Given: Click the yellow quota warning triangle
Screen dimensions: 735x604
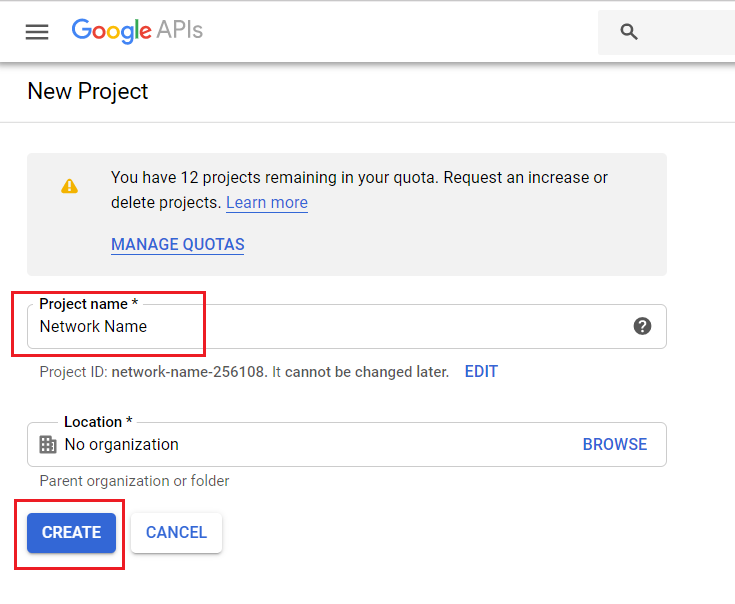Looking at the screenshot, I should (x=69, y=186).
